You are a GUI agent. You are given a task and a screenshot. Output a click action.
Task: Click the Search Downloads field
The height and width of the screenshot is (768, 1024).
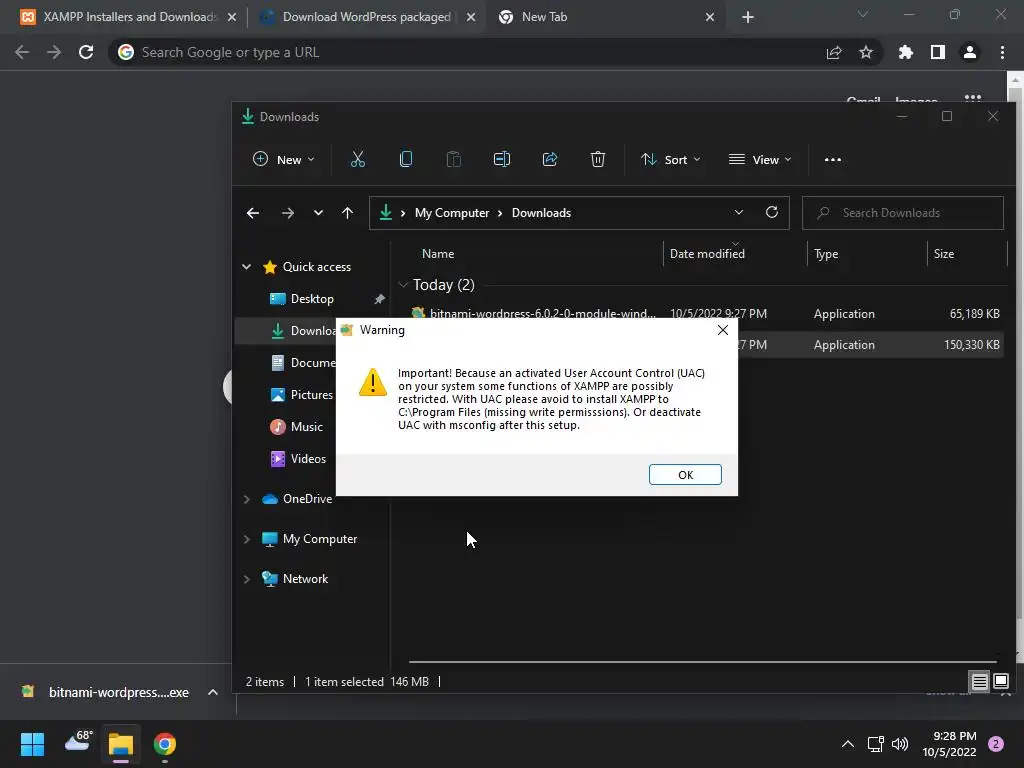pyautogui.click(x=903, y=213)
